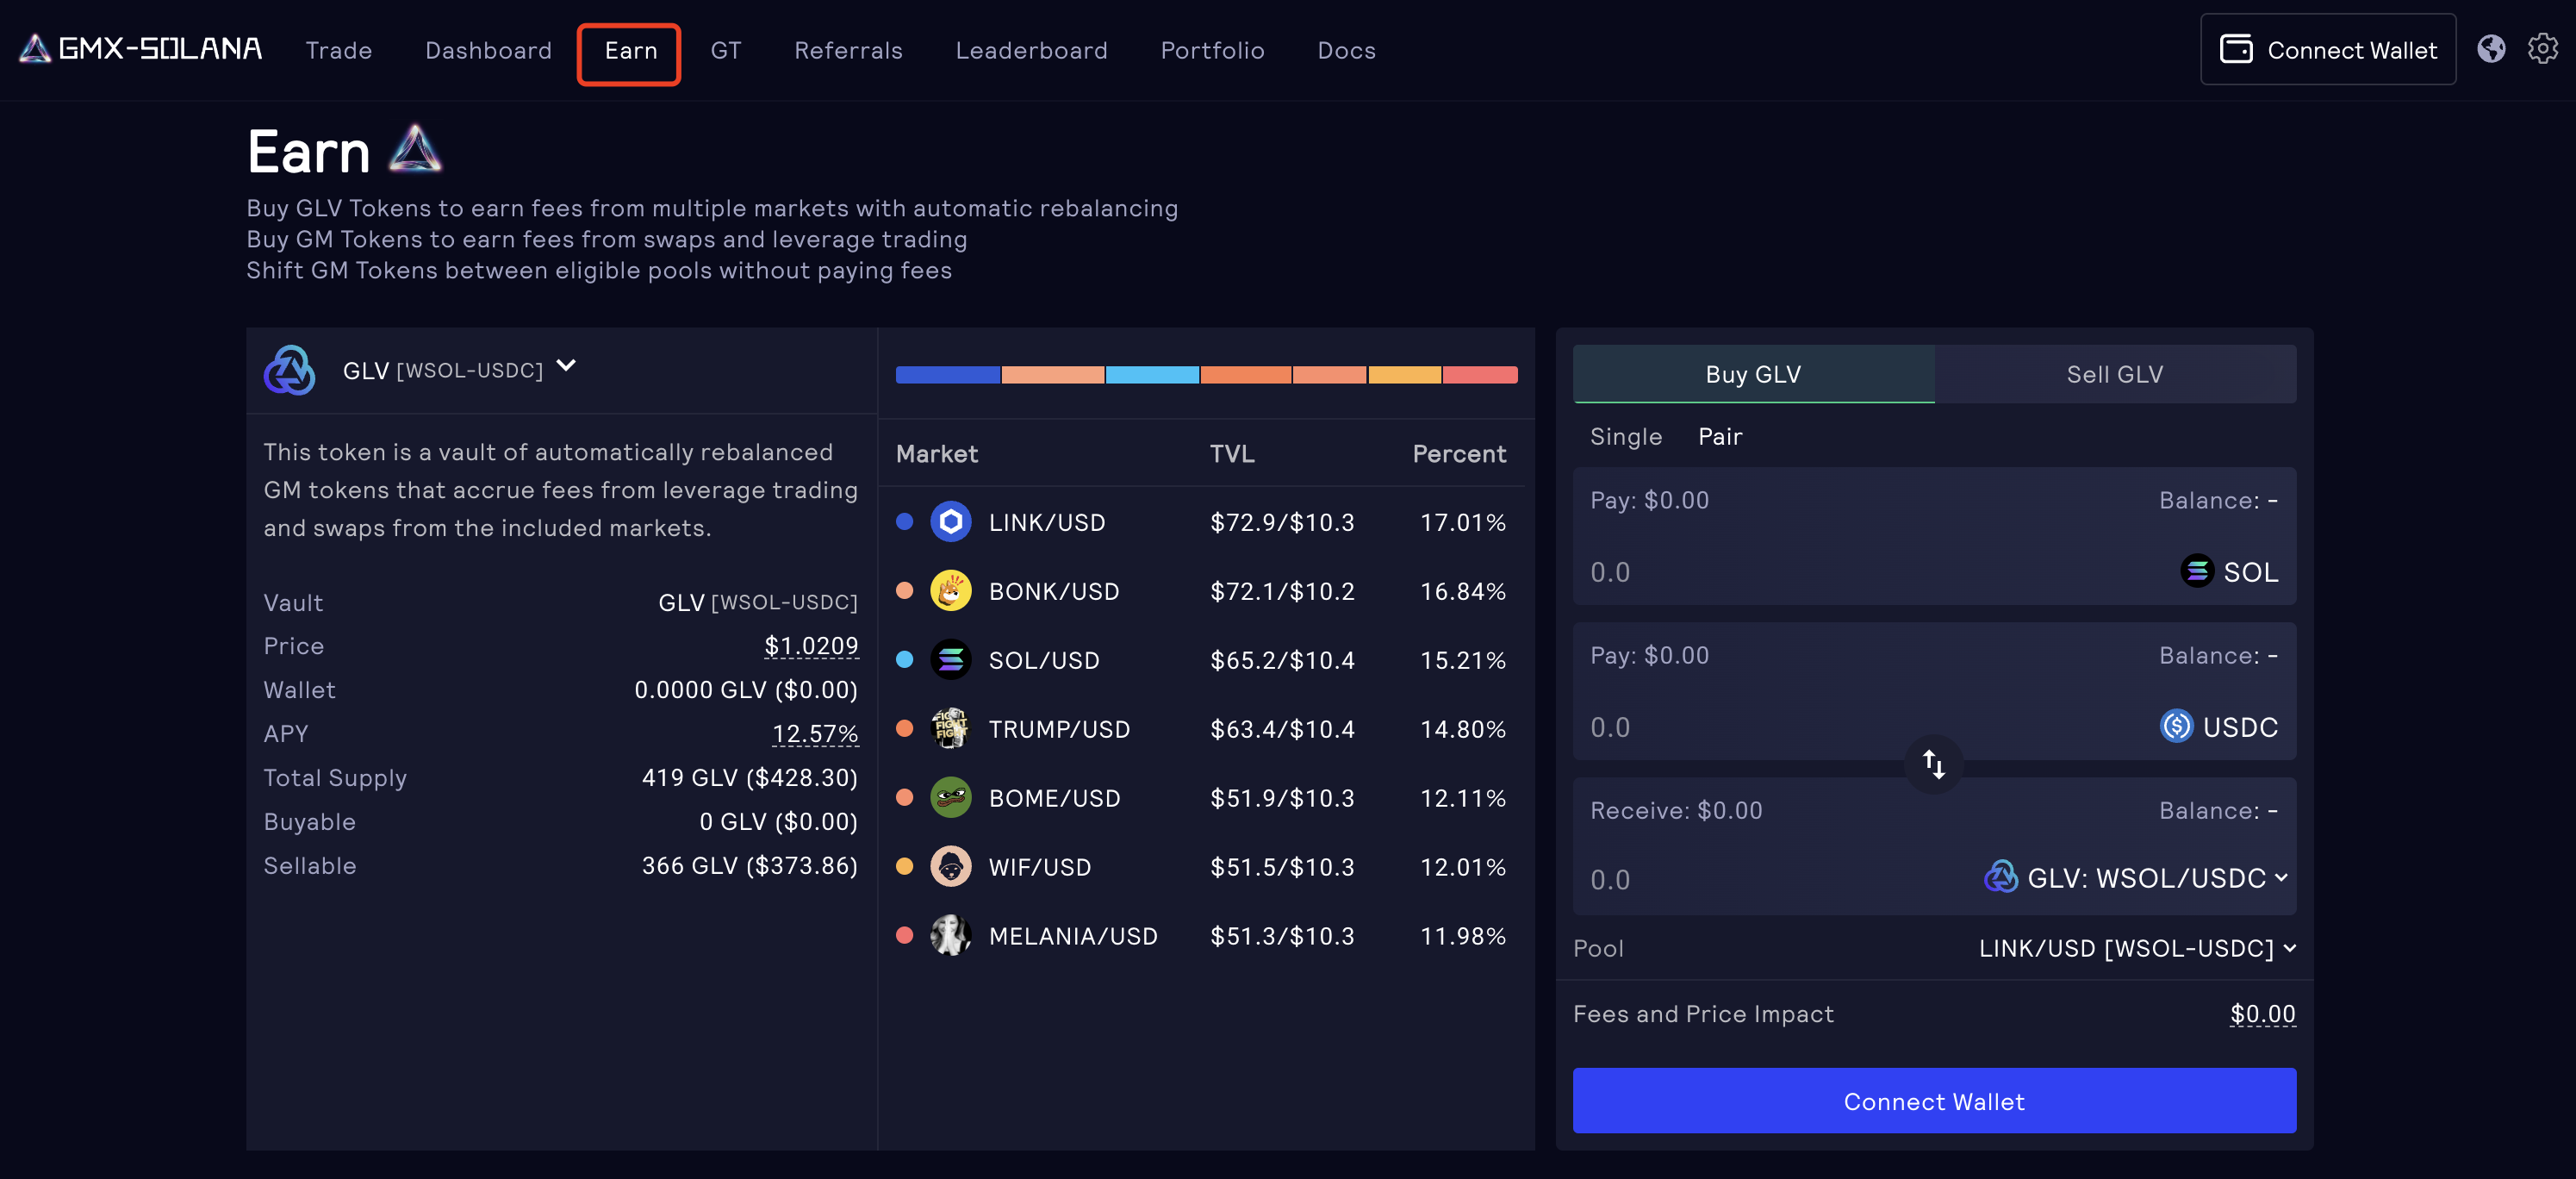Go to the Leaderboard page
This screenshot has height=1179, width=2576.
1030,50
